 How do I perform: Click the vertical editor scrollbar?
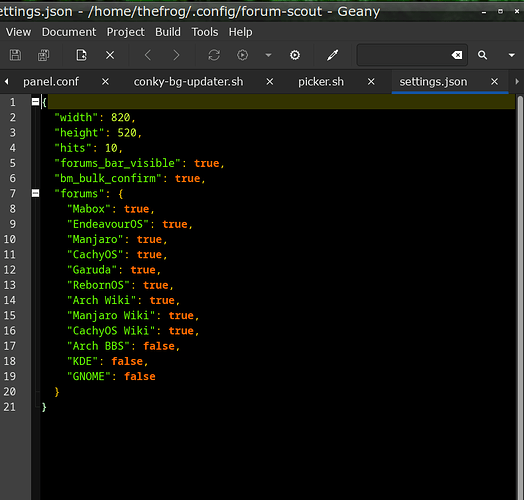[x=520, y=297]
